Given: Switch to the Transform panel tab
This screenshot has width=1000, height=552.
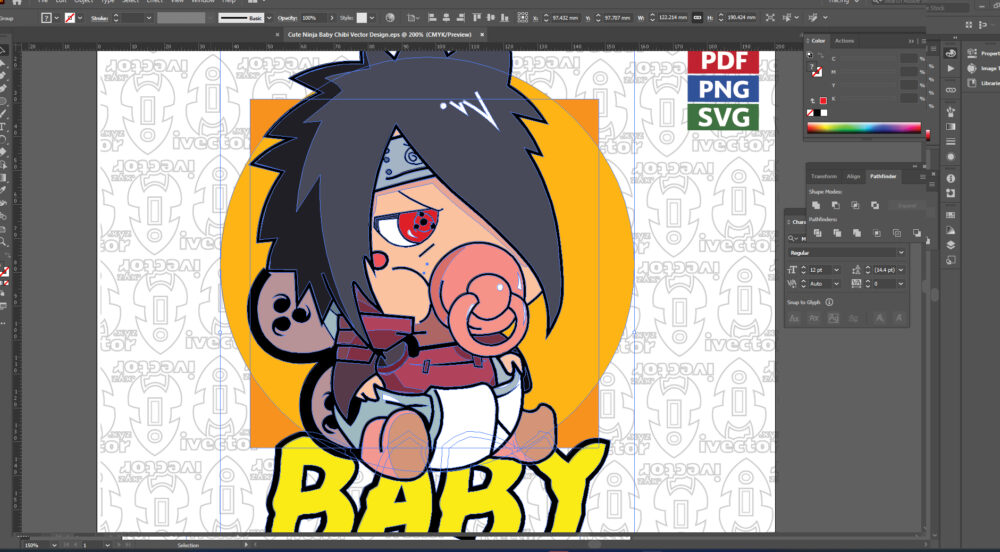Looking at the screenshot, I should [823, 177].
